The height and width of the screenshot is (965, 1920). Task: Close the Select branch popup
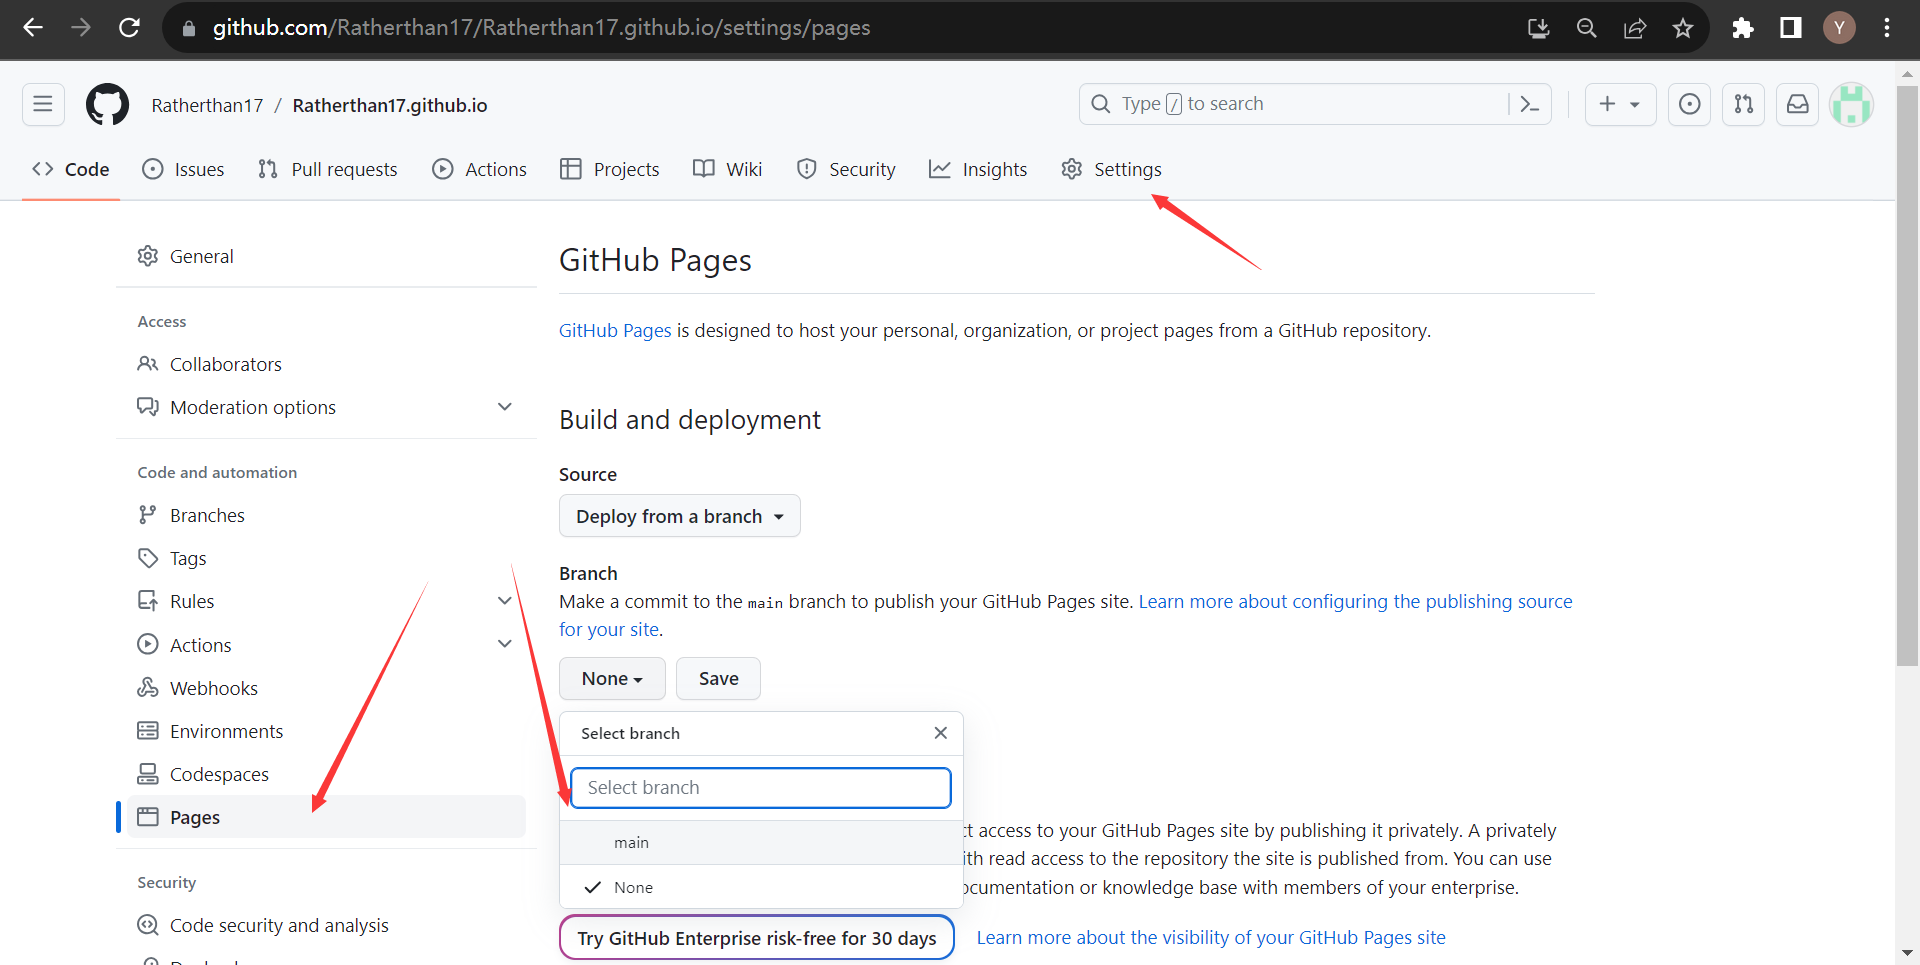[940, 733]
